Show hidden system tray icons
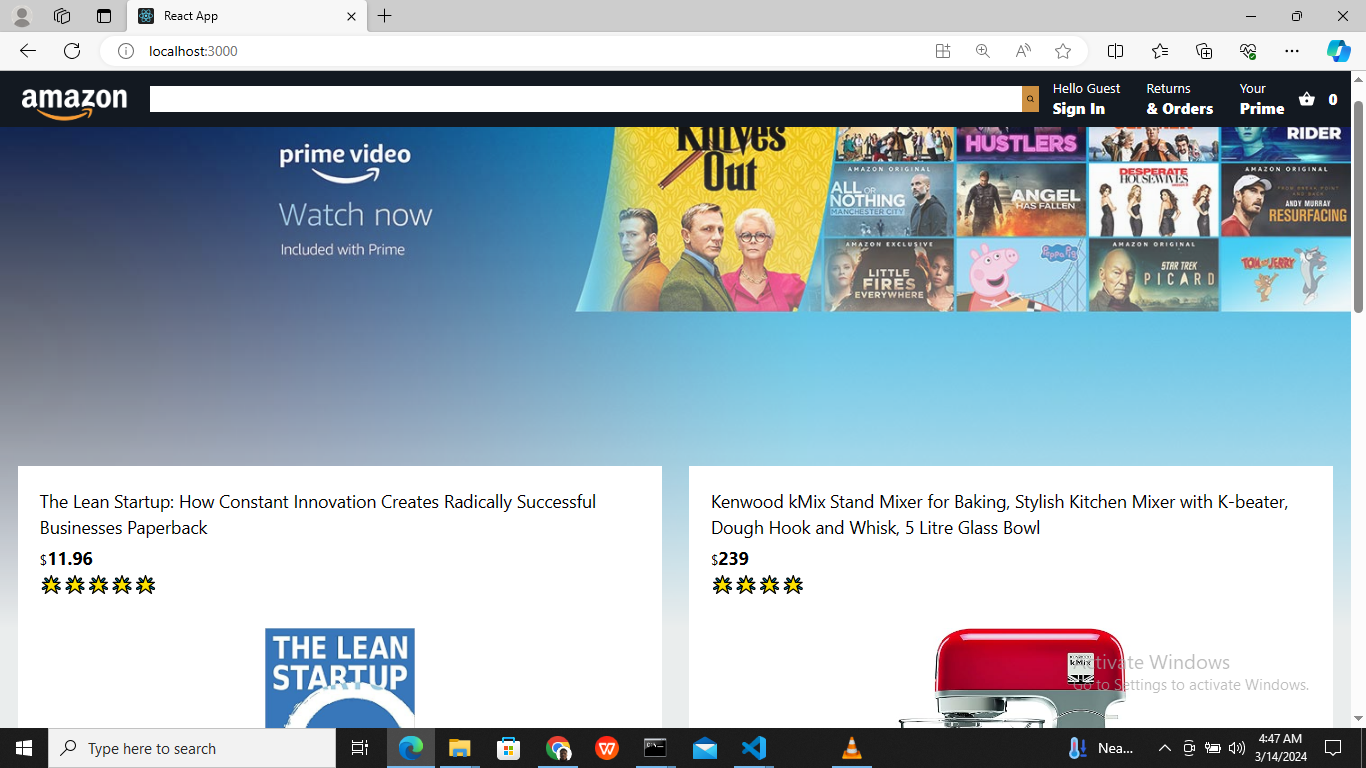 tap(1164, 748)
